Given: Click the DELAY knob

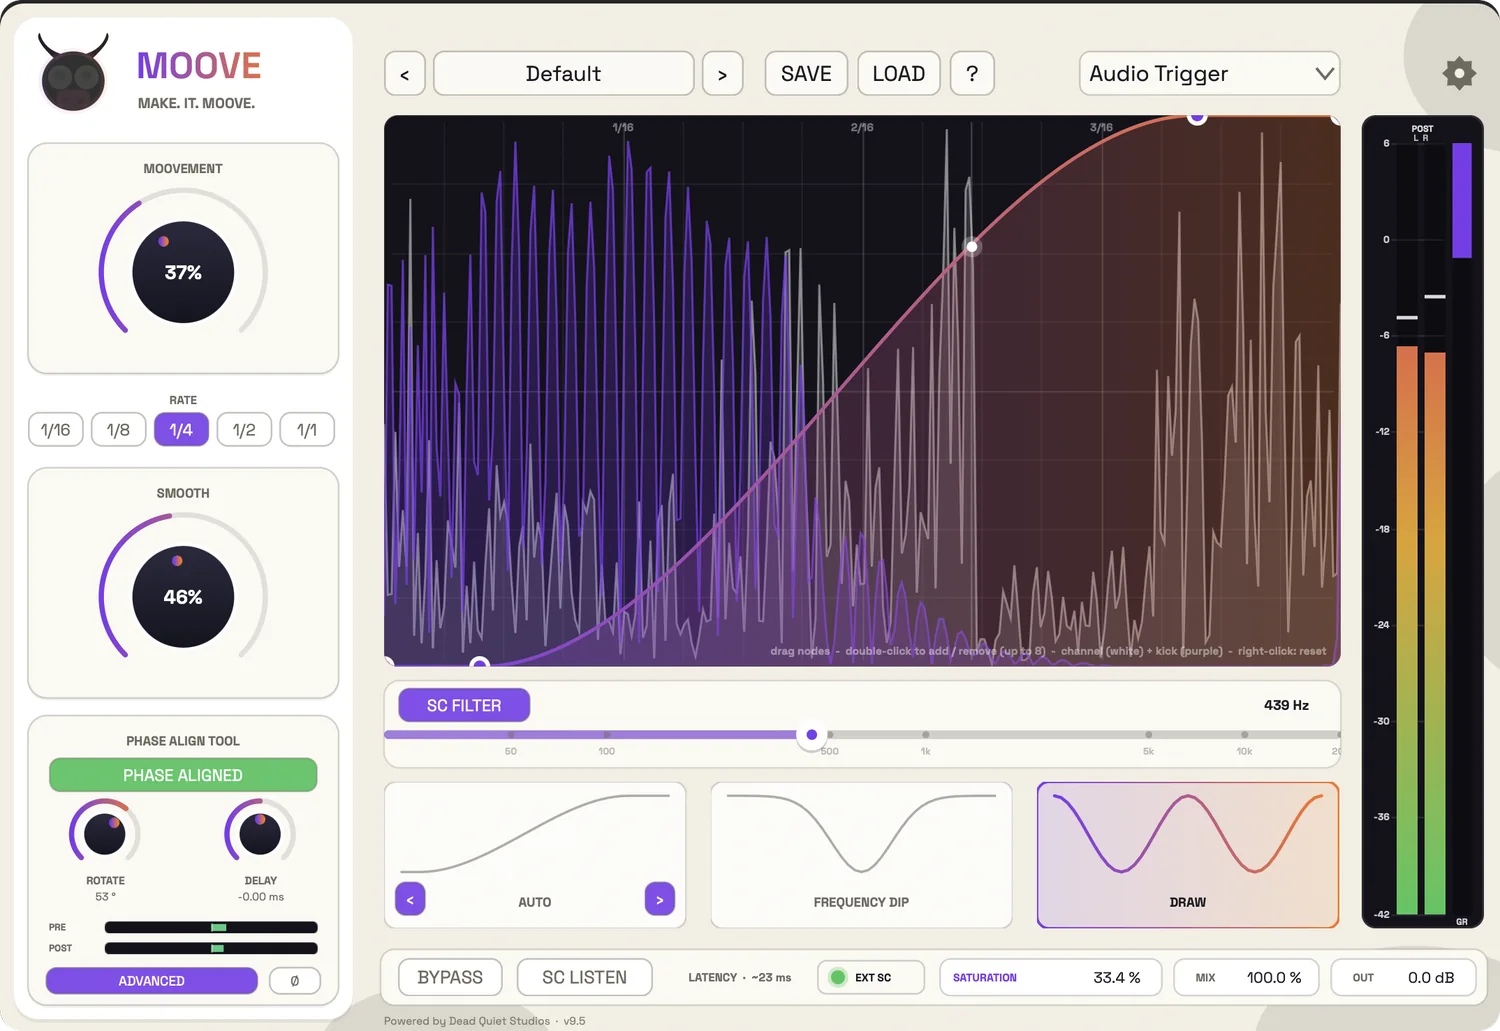Looking at the screenshot, I should pos(260,834).
